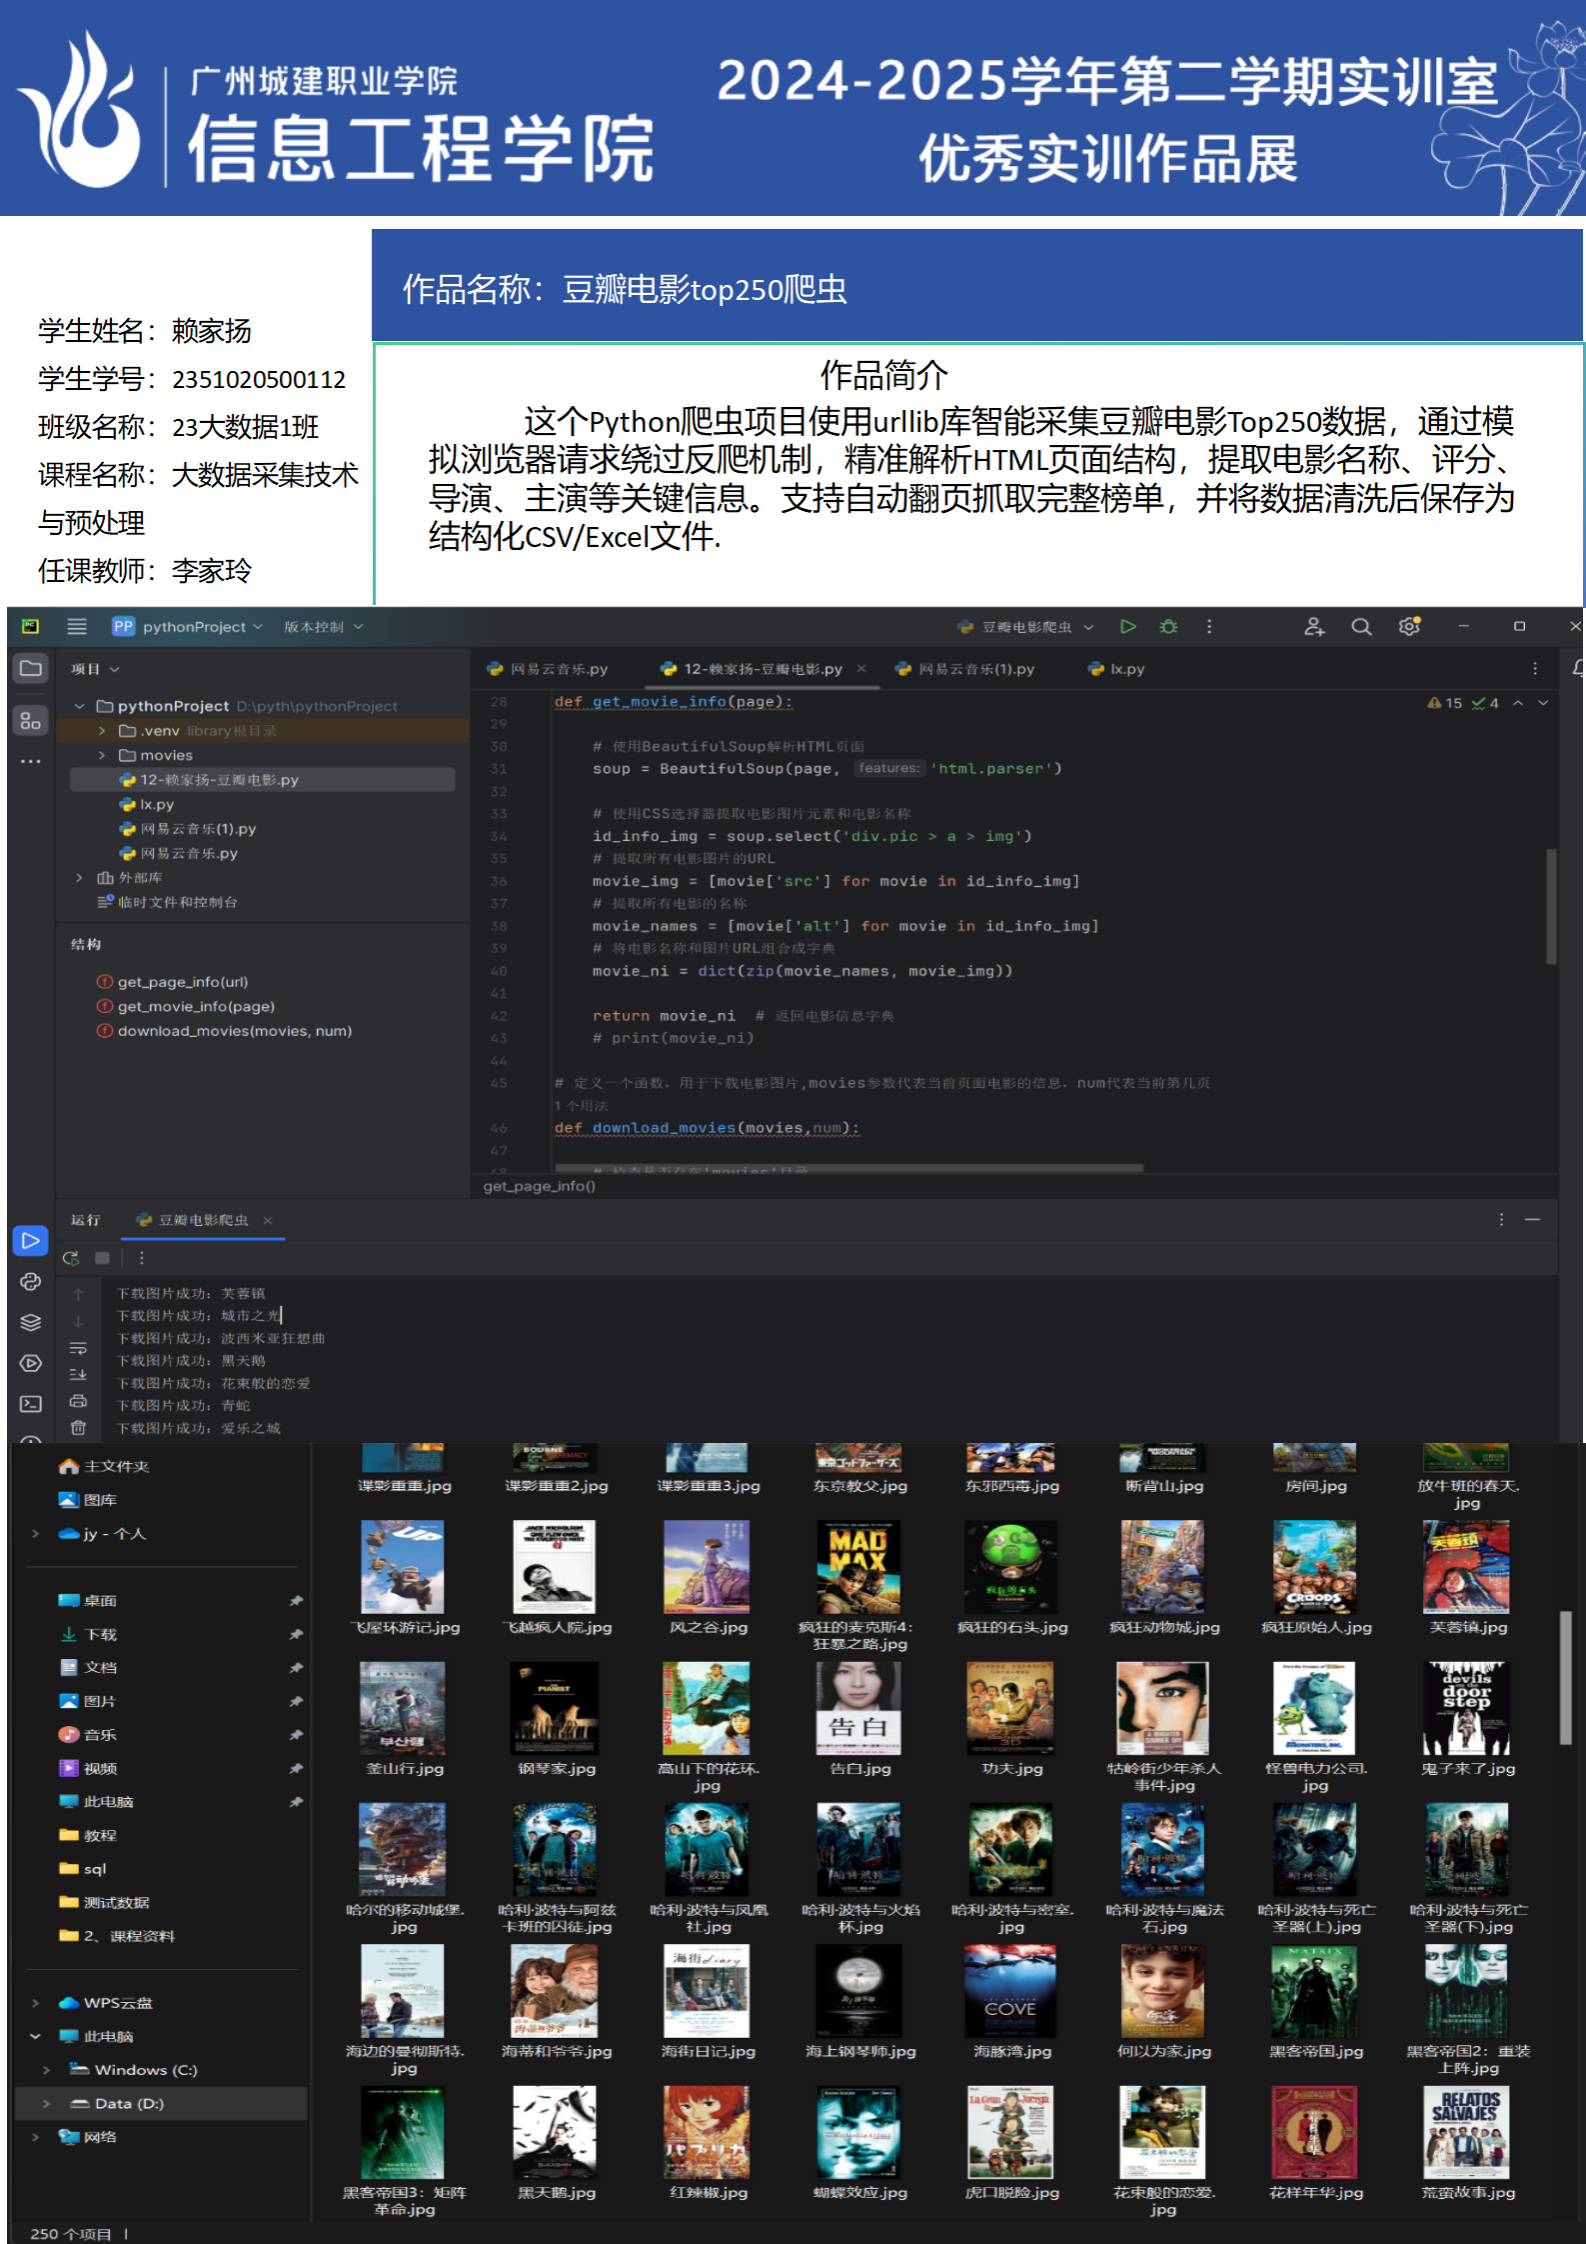
Task: Open the Terminal tool window icon
Action: pyautogui.click(x=31, y=1404)
